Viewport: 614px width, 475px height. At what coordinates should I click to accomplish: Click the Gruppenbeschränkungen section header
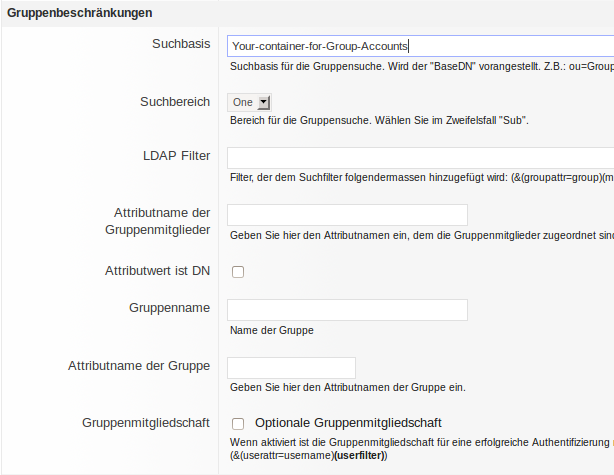click(x=80, y=13)
